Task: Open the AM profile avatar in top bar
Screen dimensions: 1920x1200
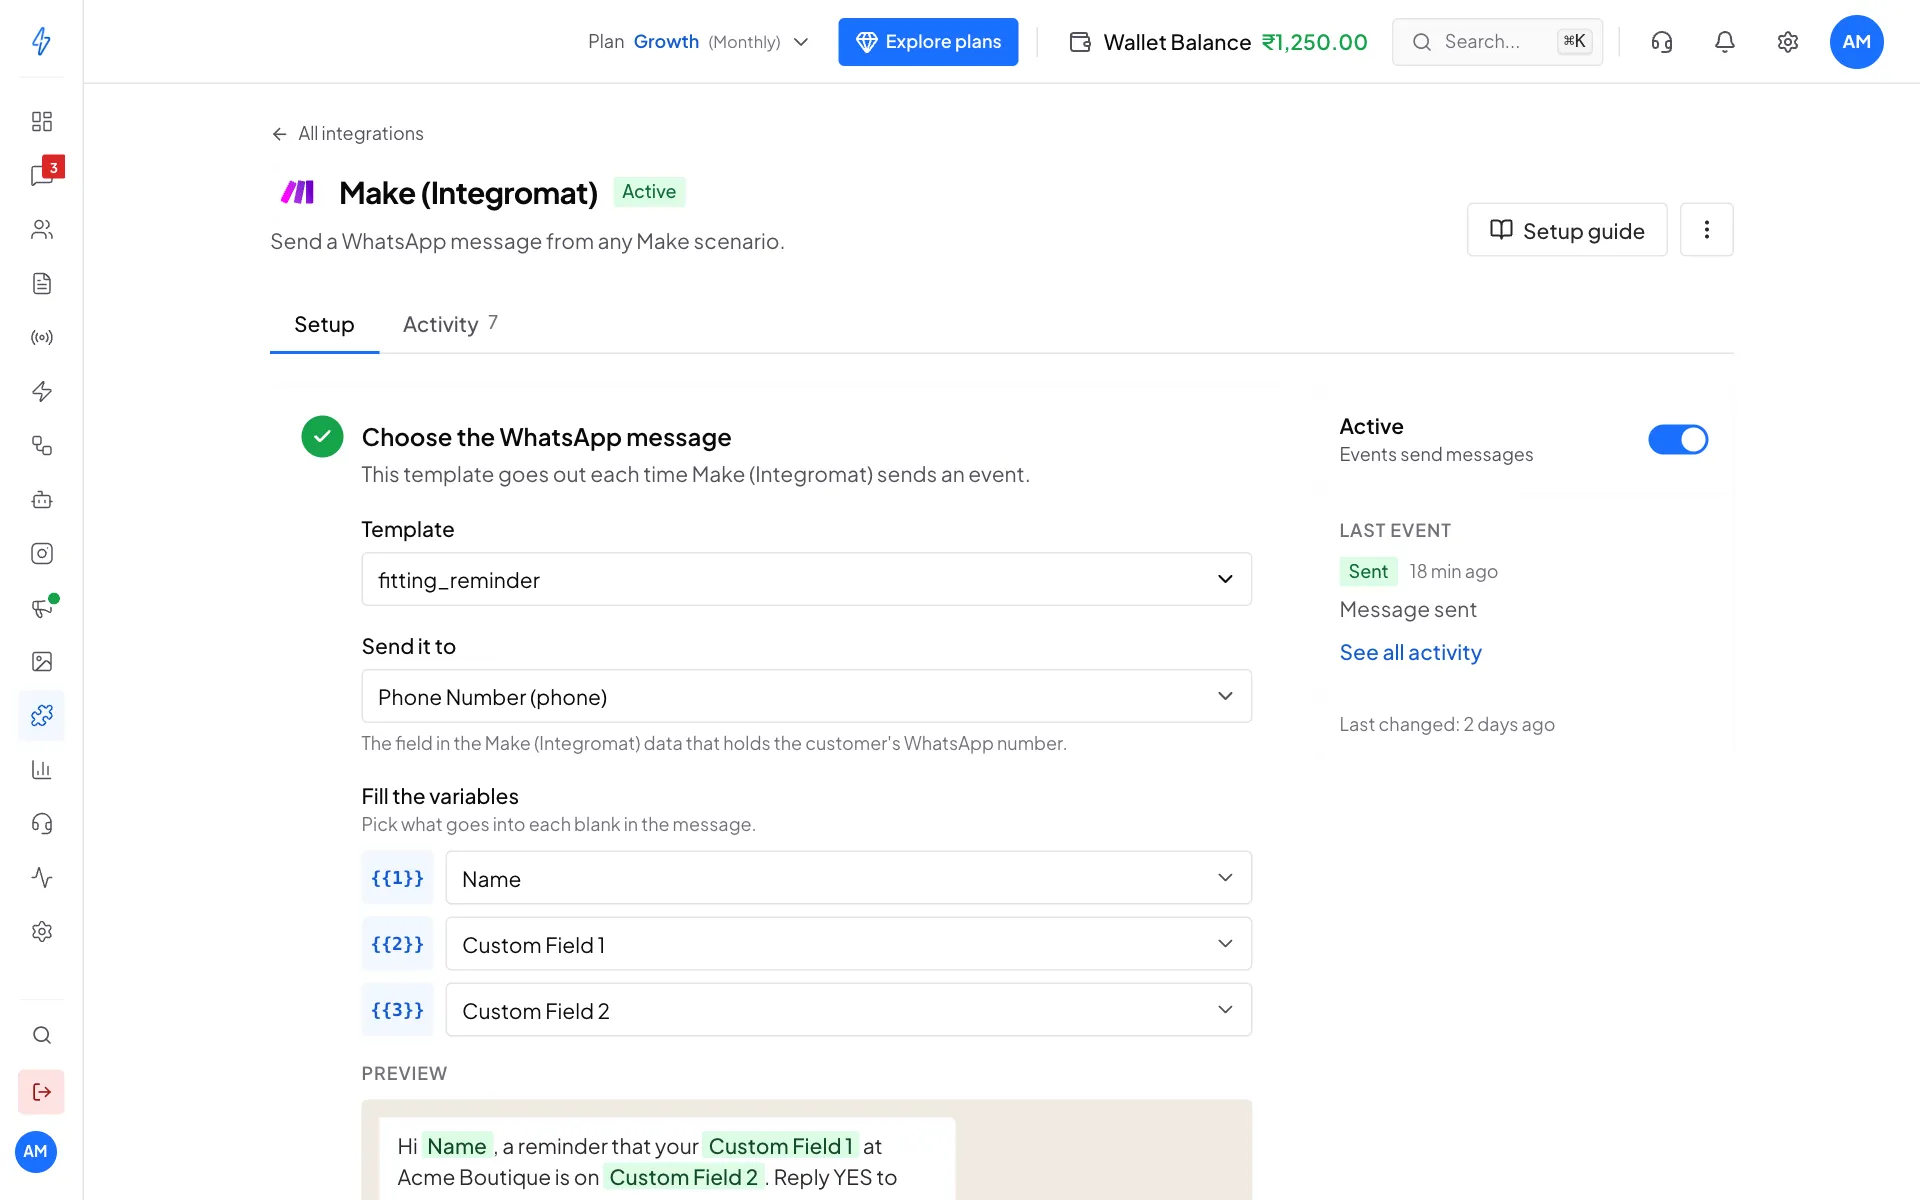Action: pyautogui.click(x=1856, y=42)
